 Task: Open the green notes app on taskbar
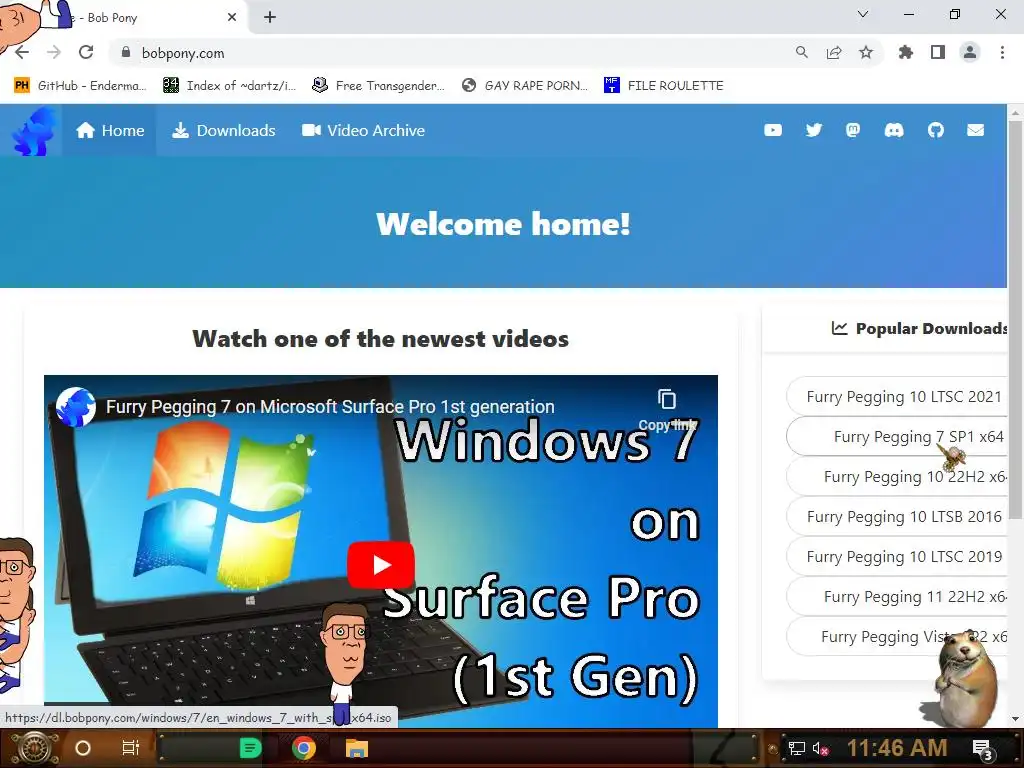coord(250,748)
